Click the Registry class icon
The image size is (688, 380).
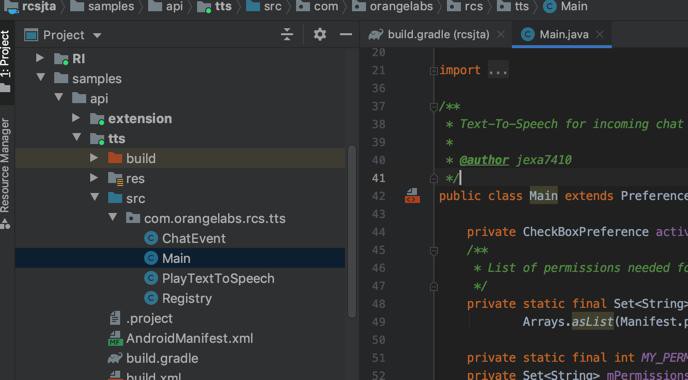point(151,298)
